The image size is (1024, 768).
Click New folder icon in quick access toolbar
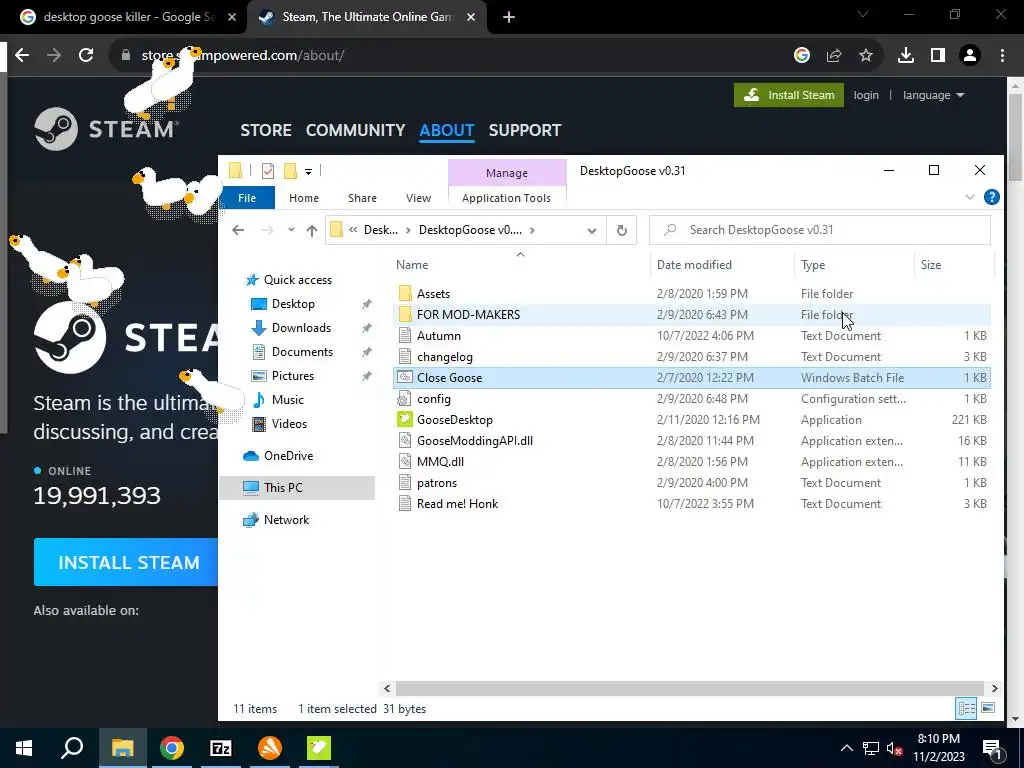pos(290,171)
